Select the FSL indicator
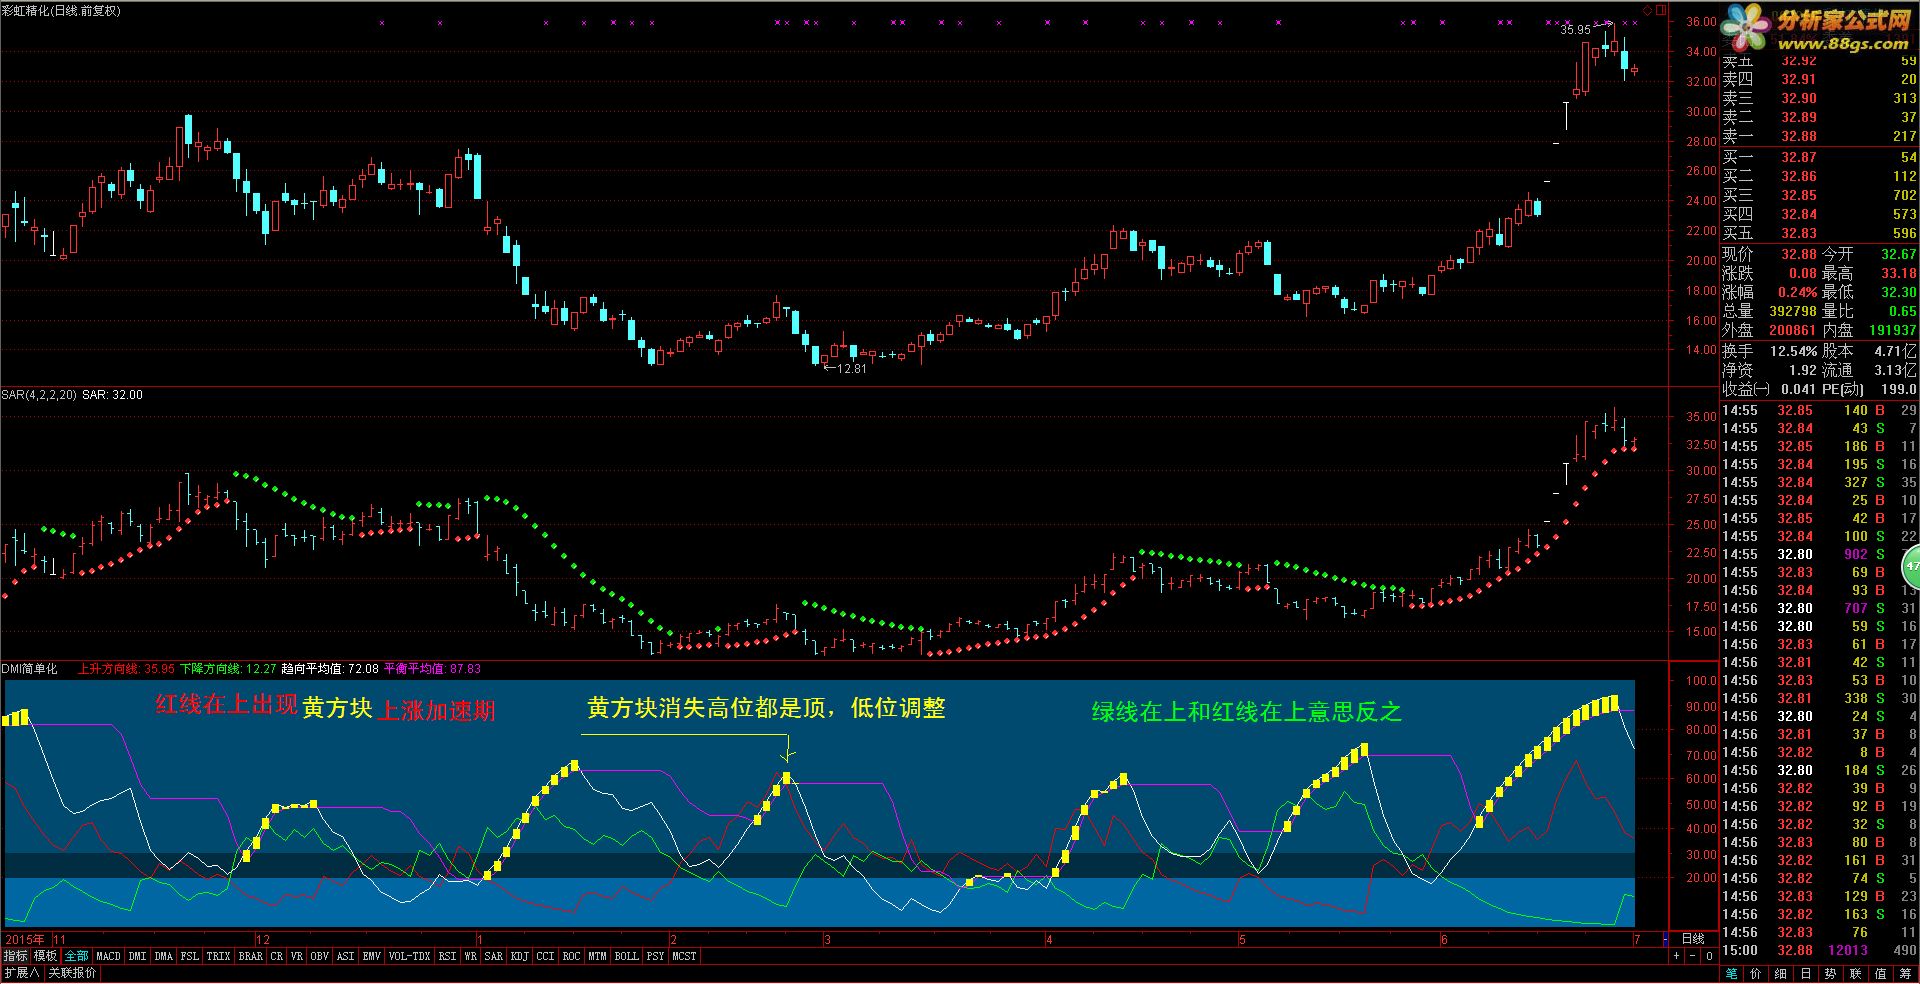This screenshot has height=984, width=1920. pyautogui.click(x=190, y=956)
